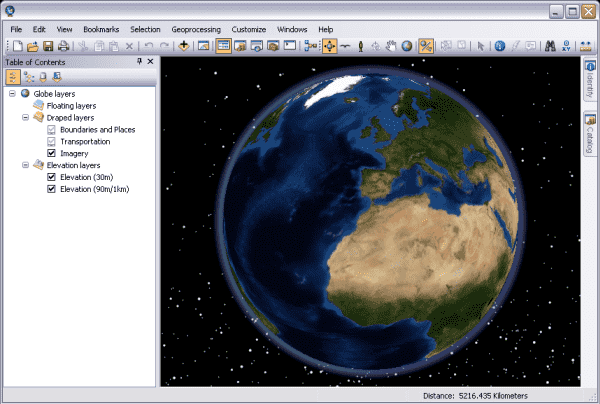Open the Customize menu

249,29
